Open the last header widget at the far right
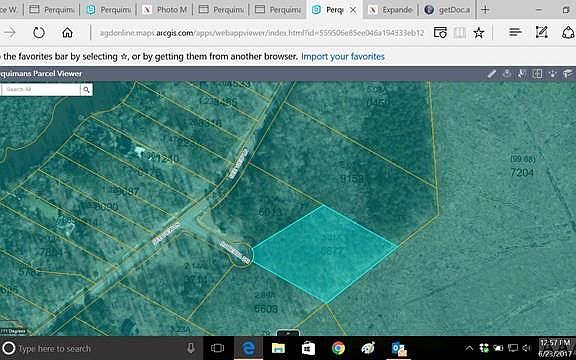 point(568,73)
